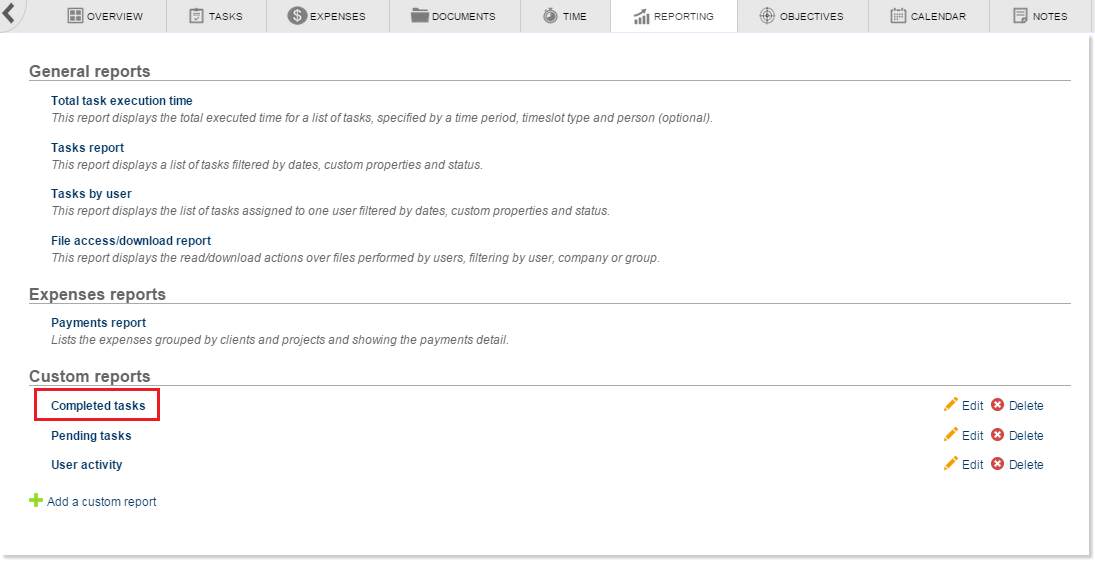Open the Tasks tab
The width and height of the screenshot is (1095, 570).
coord(215,16)
